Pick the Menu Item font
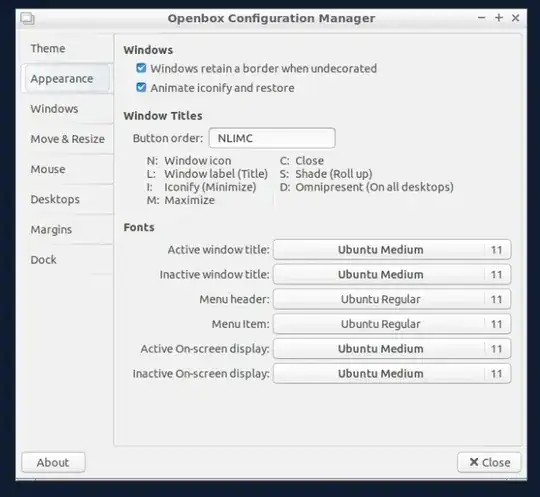This screenshot has height=497, width=540. coord(392,324)
